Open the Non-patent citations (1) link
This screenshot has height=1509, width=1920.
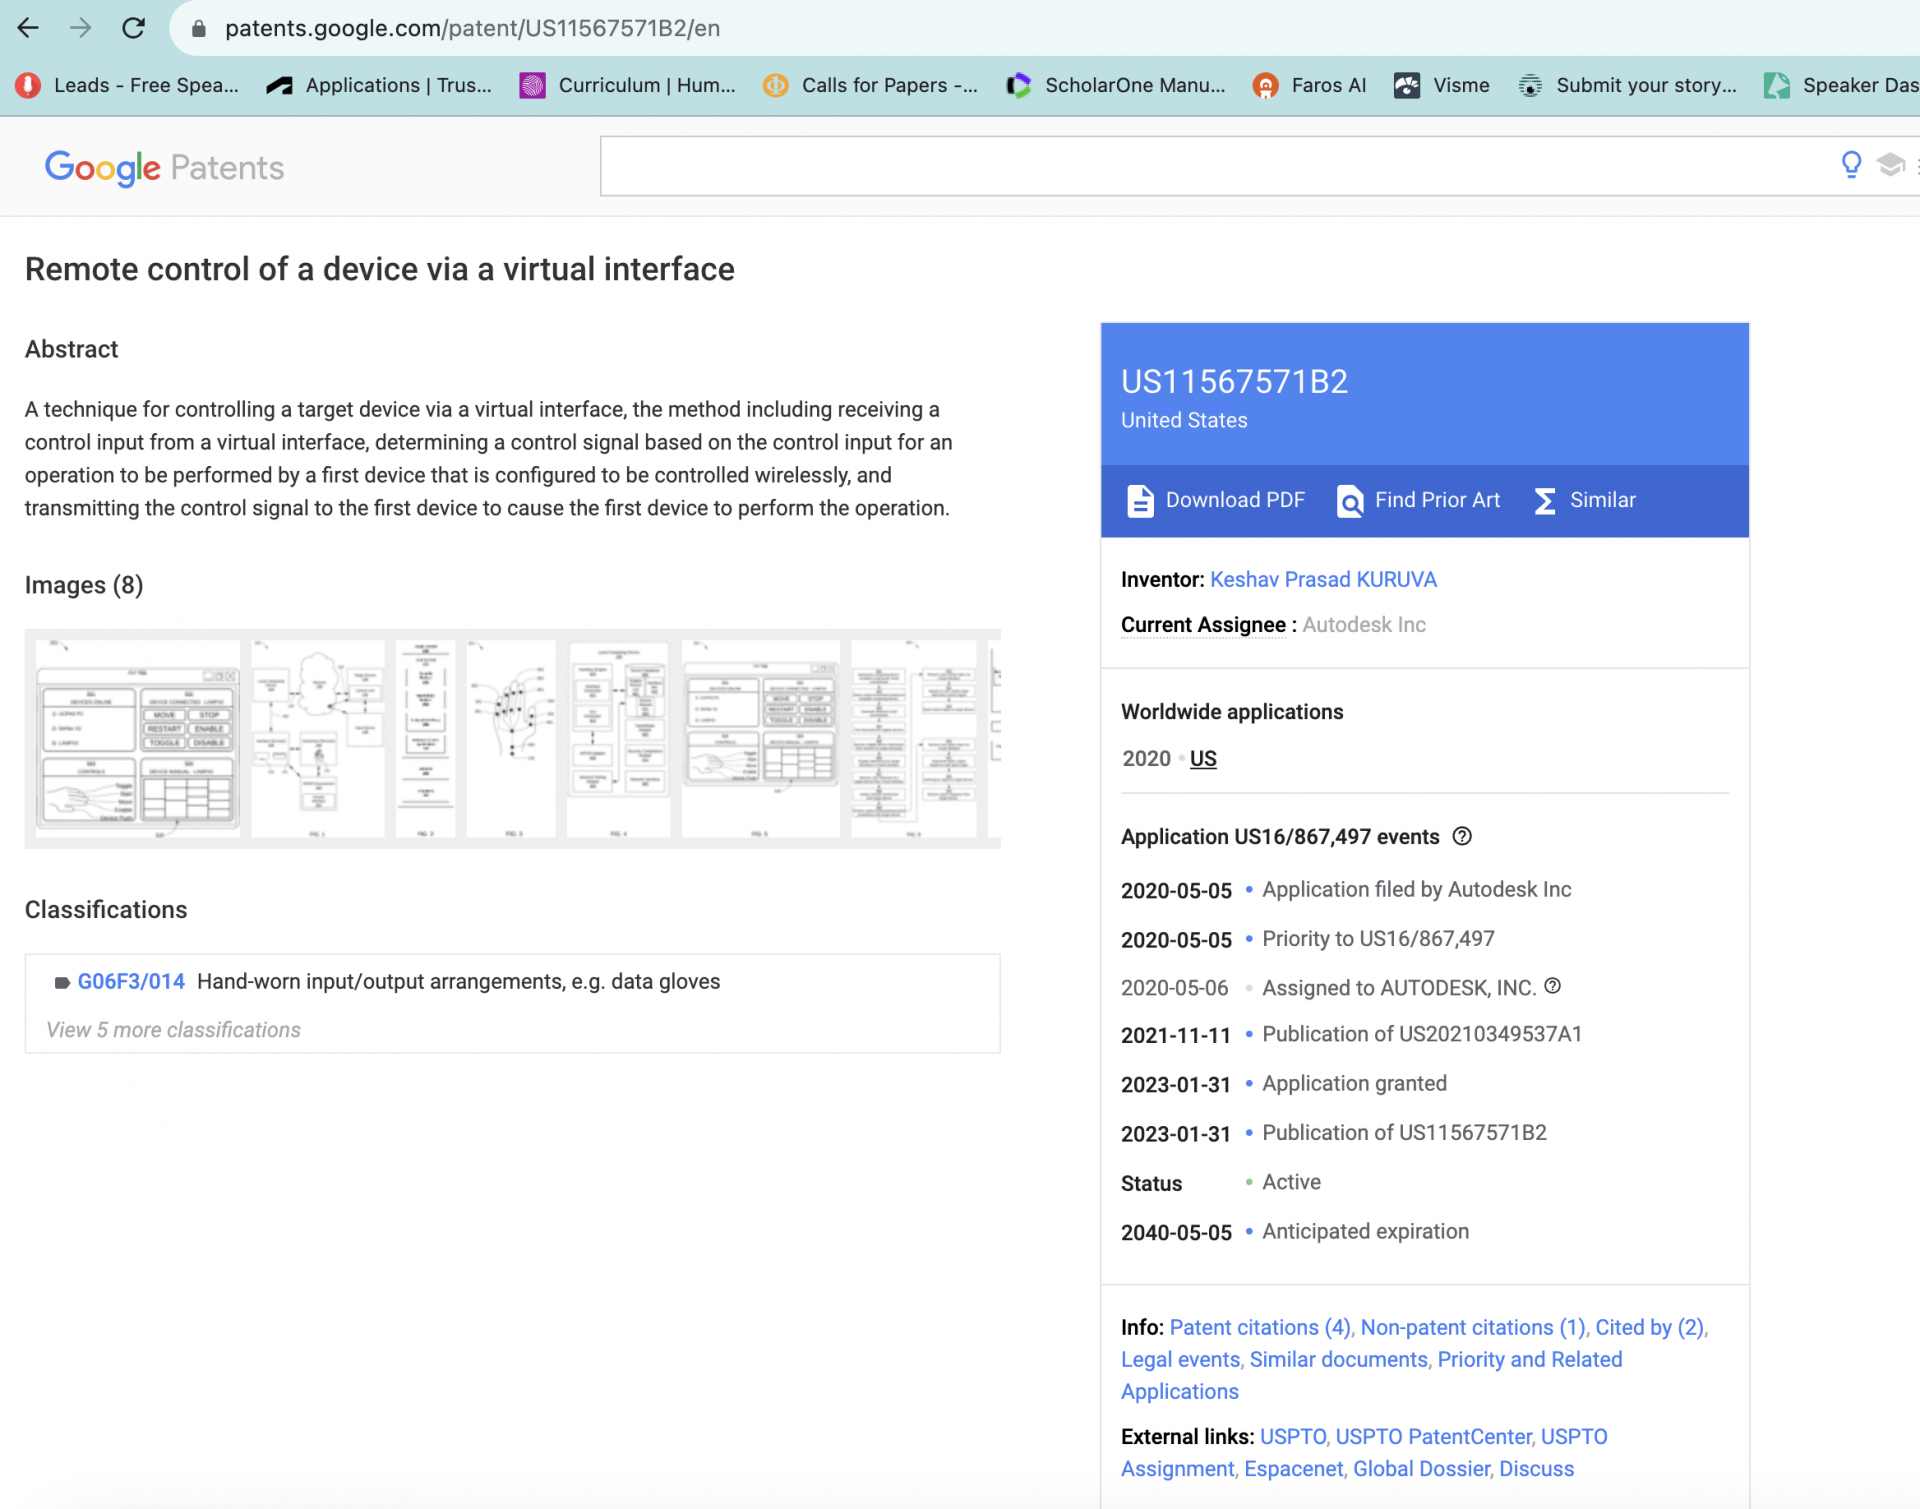coord(1473,1328)
